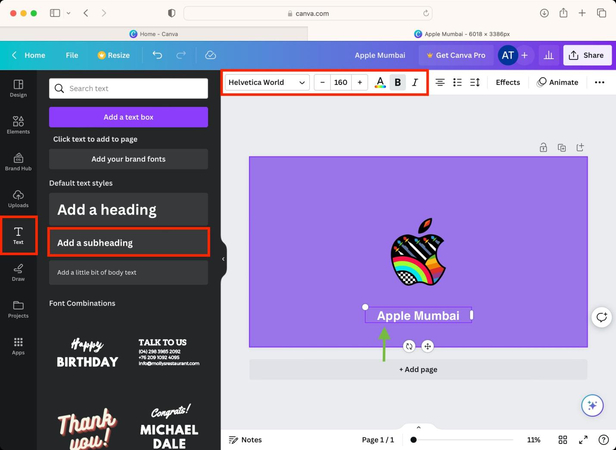Redo the last action
This screenshot has width=616, height=450.
coord(181,55)
